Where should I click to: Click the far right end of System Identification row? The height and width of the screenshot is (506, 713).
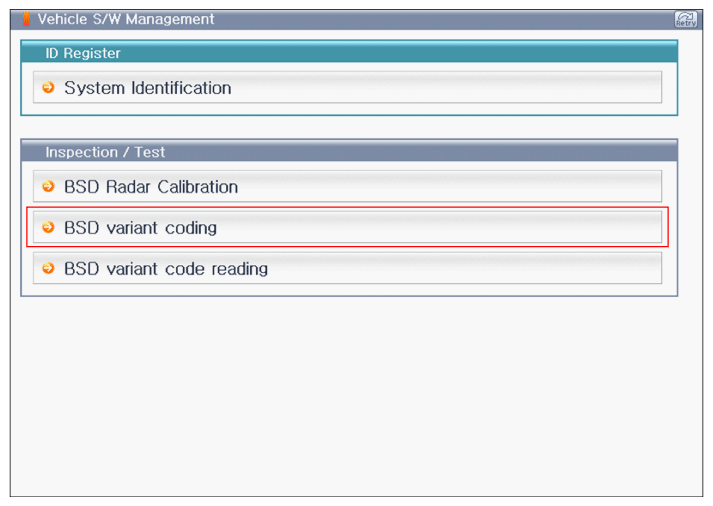[x=640, y=88]
